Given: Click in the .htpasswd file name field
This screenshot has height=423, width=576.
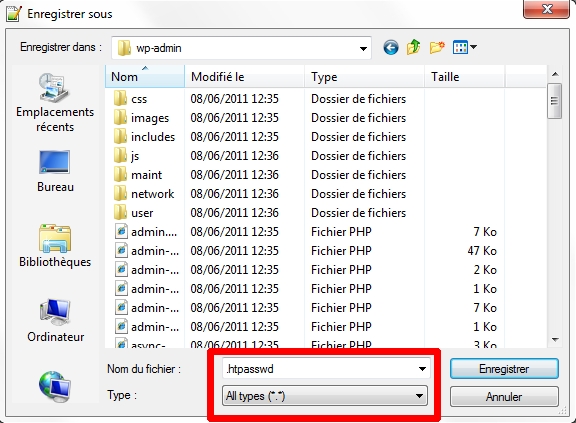Looking at the screenshot, I should [319, 369].
